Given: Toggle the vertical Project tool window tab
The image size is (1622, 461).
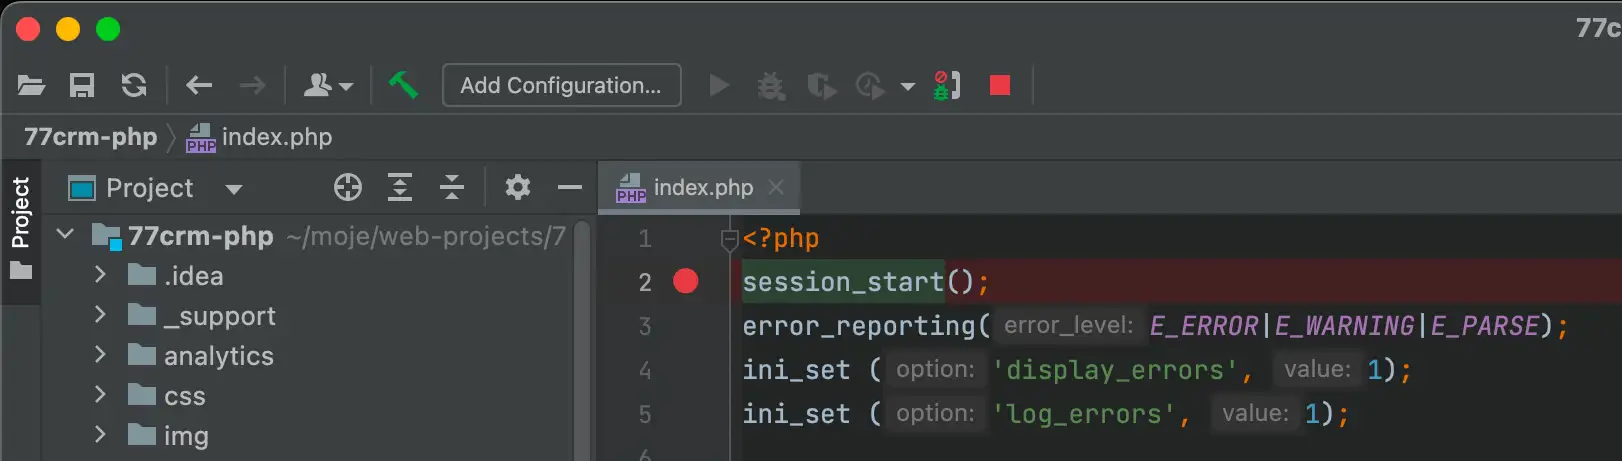Looking at the screenshot, I should 21,230.
